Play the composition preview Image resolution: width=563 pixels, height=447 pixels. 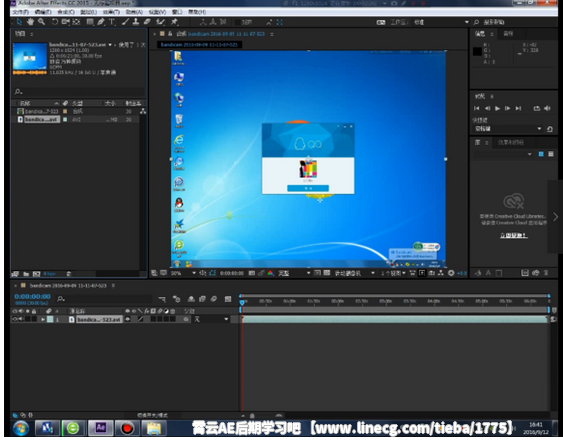[497, 108]
